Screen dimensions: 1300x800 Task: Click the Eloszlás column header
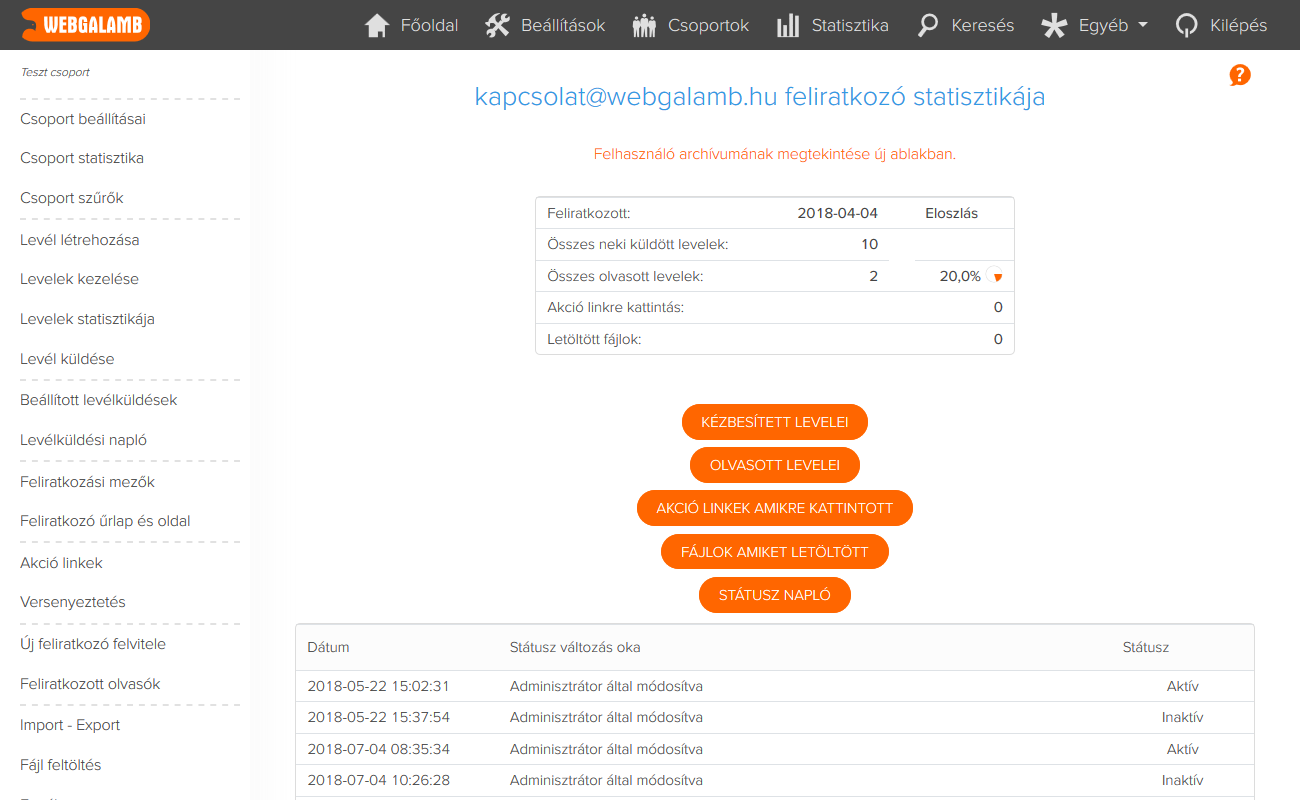952,213
